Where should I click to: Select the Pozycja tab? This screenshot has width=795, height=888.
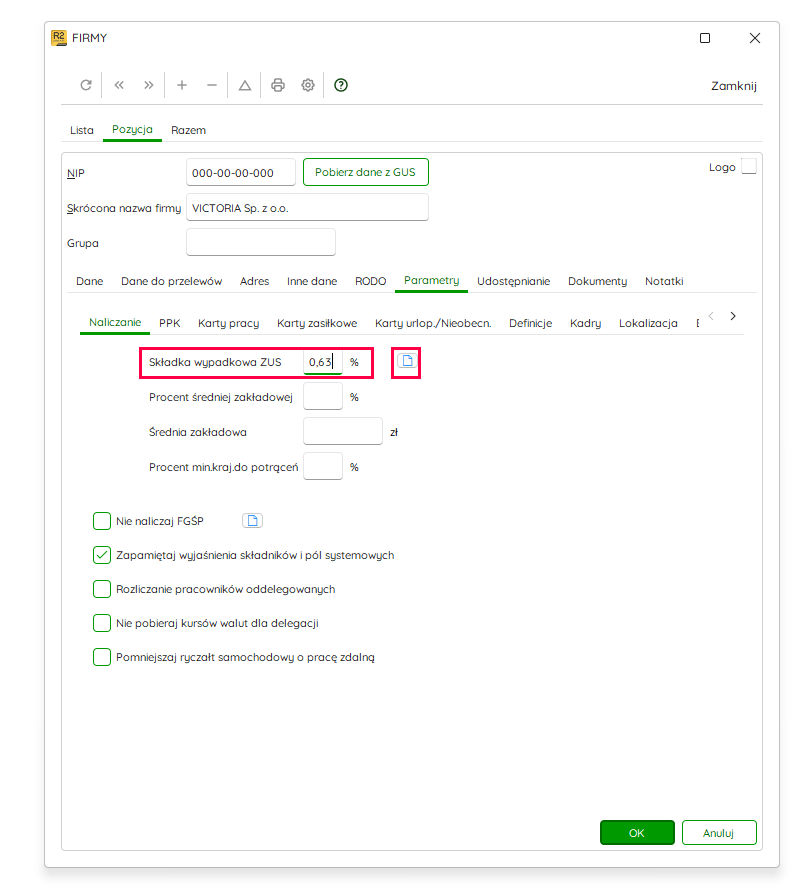pos(132,130)
